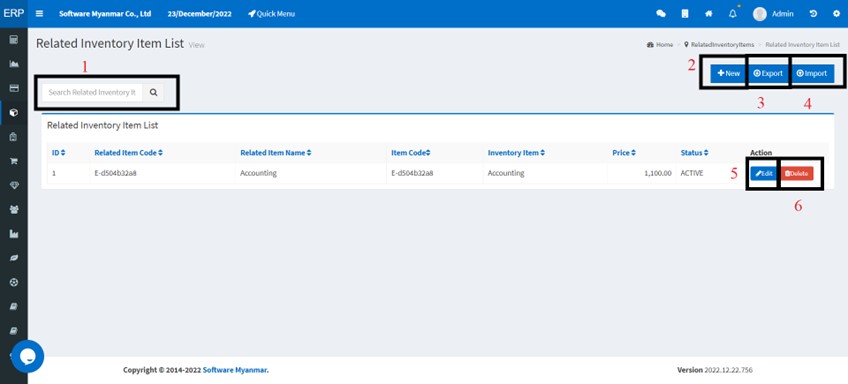Image resolution: width=848 pixels, height=384 pixels.
Task: Create a new related inventory item
Action: point(728,74)
